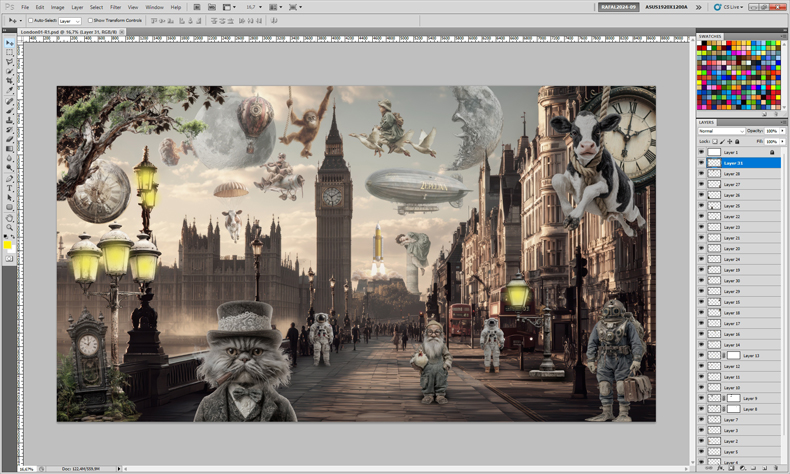Select the Gradient tool
The height and width of the screenshot is (474, 790).
point(10,149)
